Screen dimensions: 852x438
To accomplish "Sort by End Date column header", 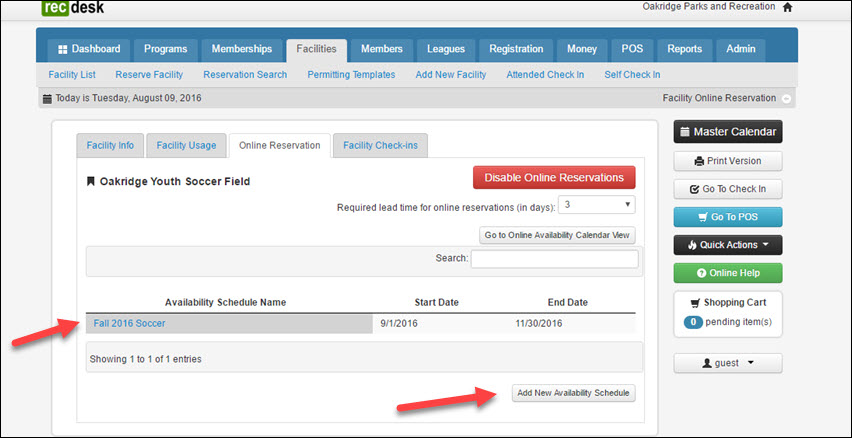I will (x=567, y=302).
